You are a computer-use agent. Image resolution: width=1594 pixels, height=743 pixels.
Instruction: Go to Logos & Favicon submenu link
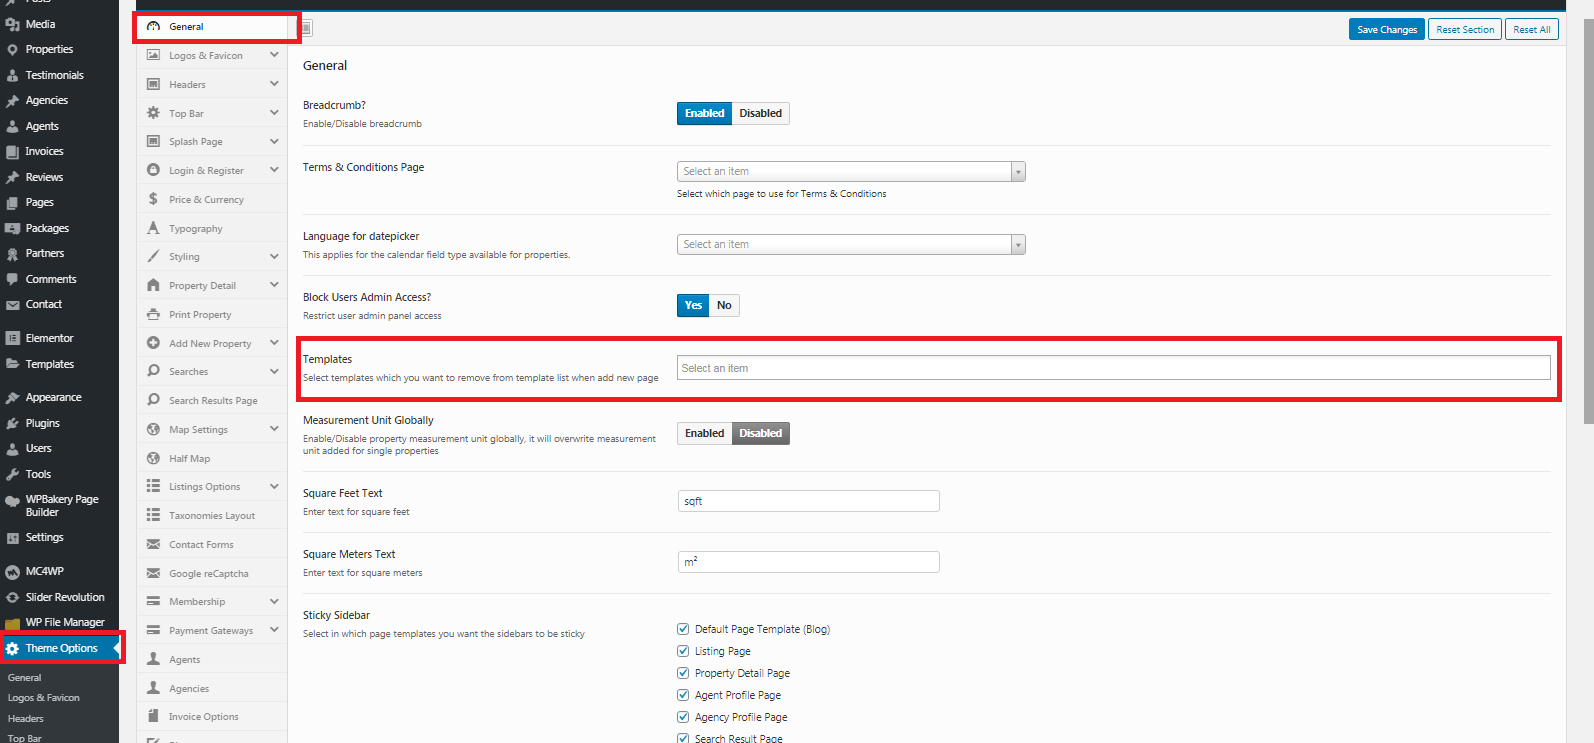point(44,698)
